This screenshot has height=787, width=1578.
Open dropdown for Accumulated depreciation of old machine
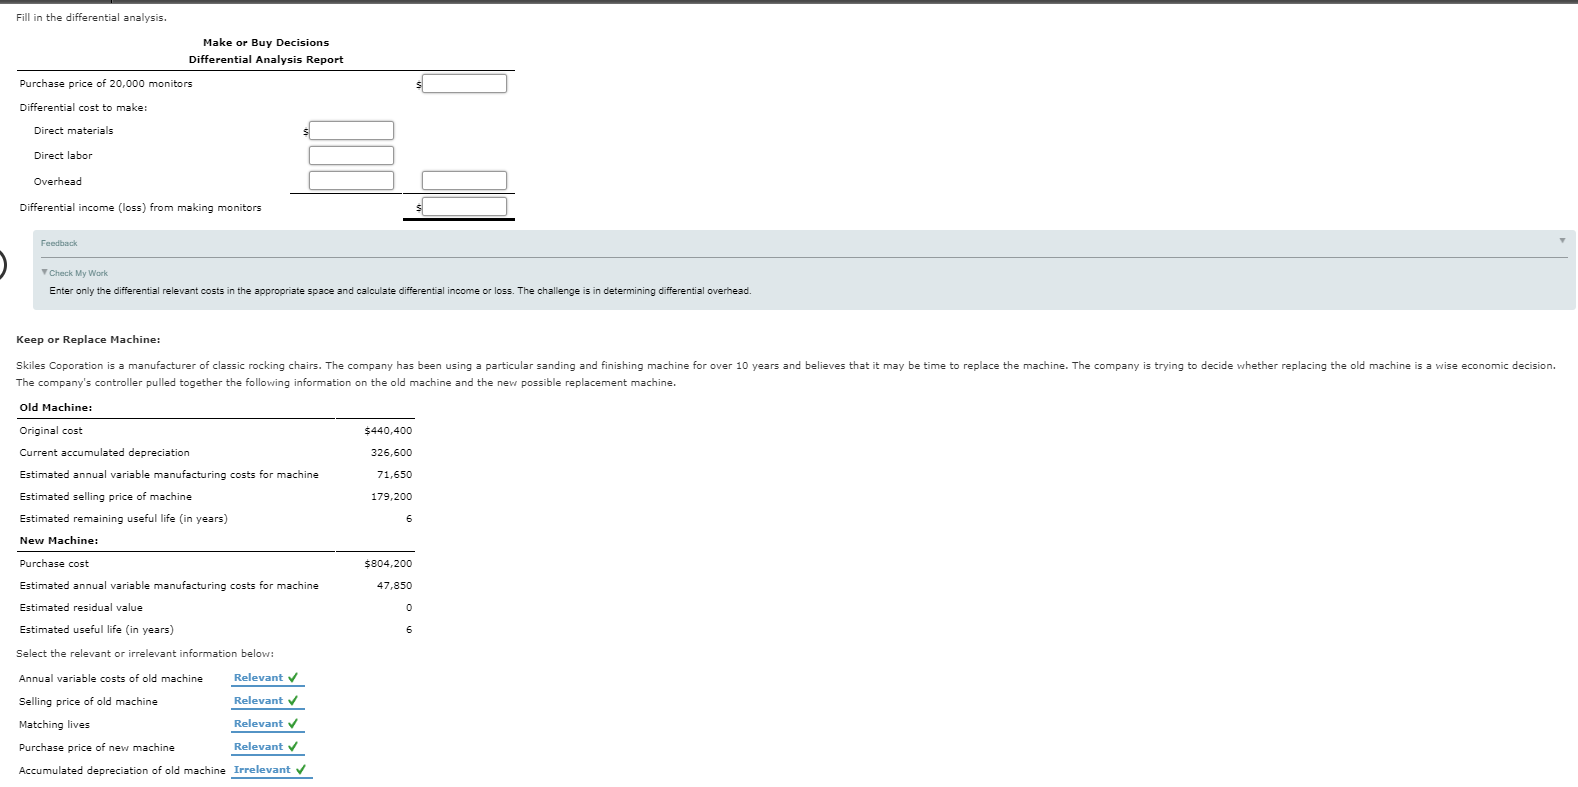click(271, 770)
